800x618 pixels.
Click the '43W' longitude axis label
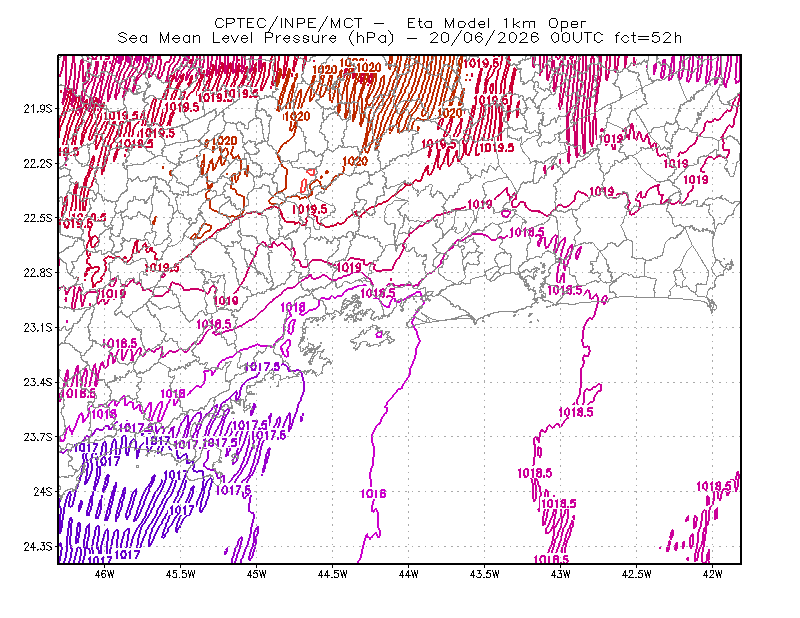coord(561,574)
